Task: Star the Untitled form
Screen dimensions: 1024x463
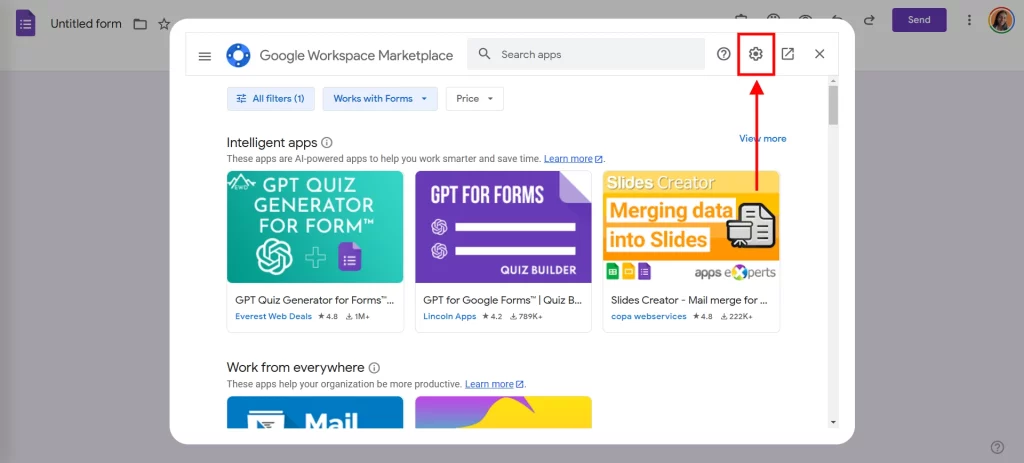Action: click(x=164, y=24)
